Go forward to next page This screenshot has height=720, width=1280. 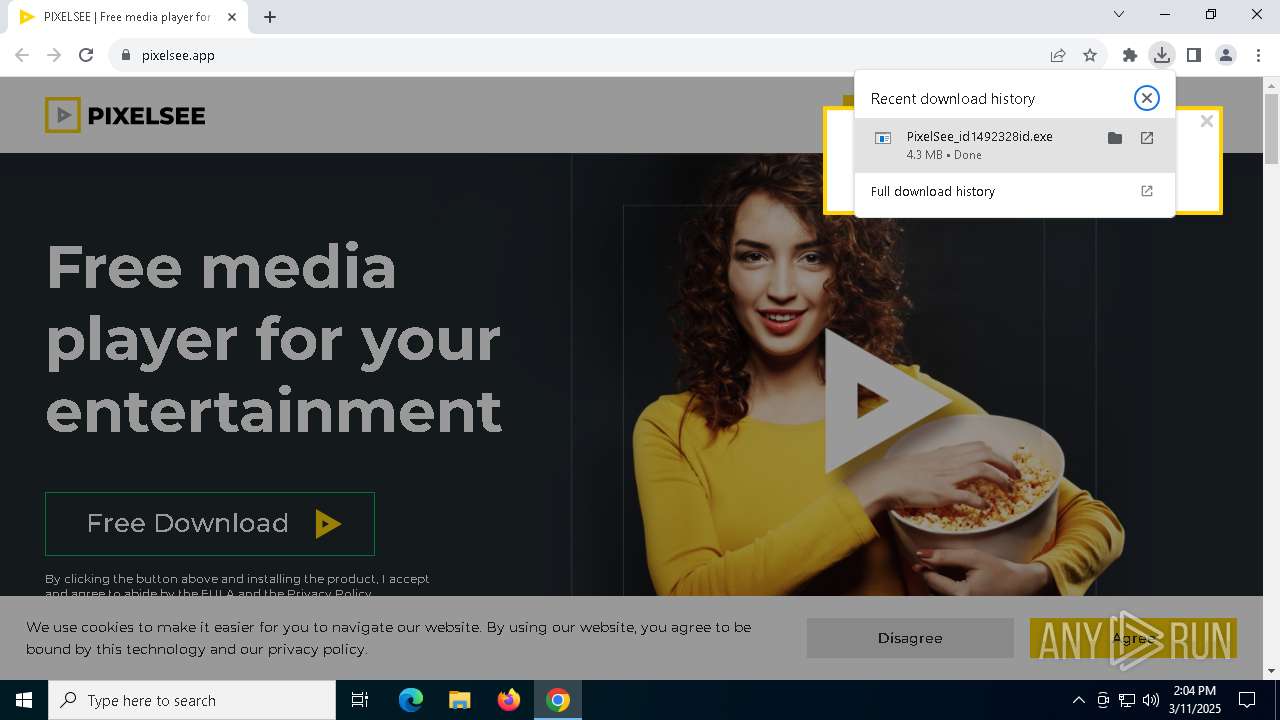tap(54, 55)
